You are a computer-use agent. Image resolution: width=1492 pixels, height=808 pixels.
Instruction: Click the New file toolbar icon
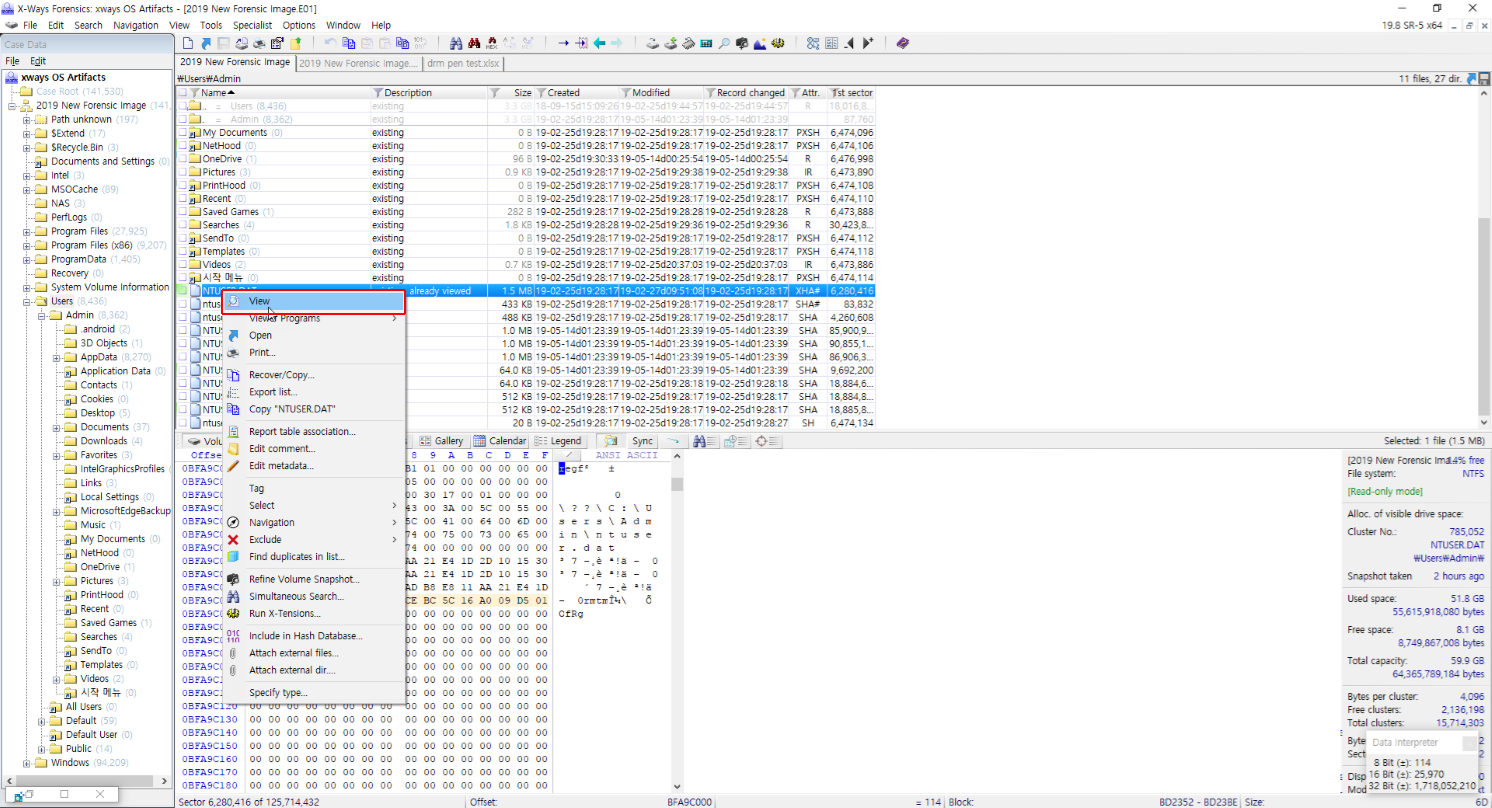click(187, 44)
